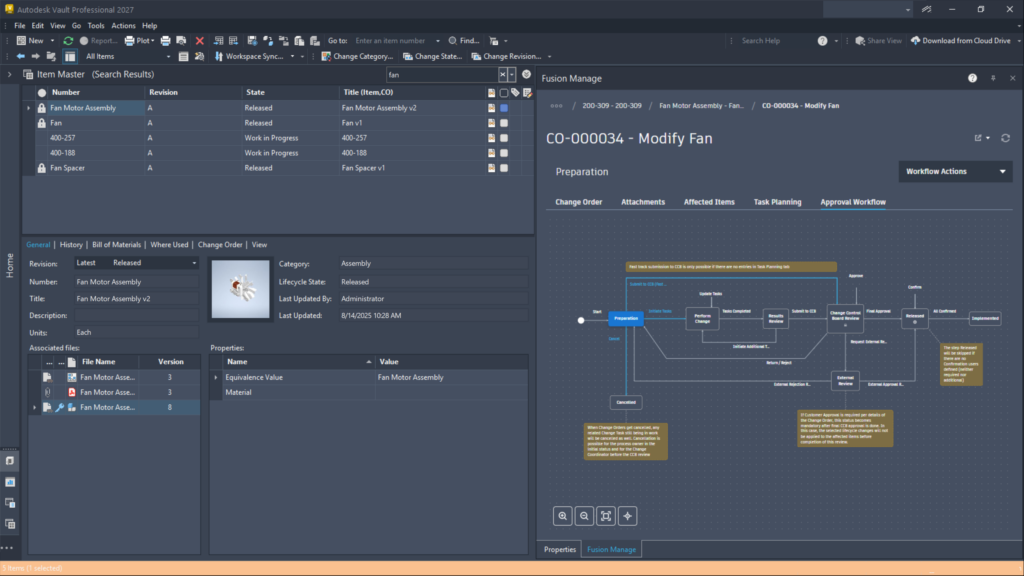
Task: Click Change Revision button
Action: point(507,56)
